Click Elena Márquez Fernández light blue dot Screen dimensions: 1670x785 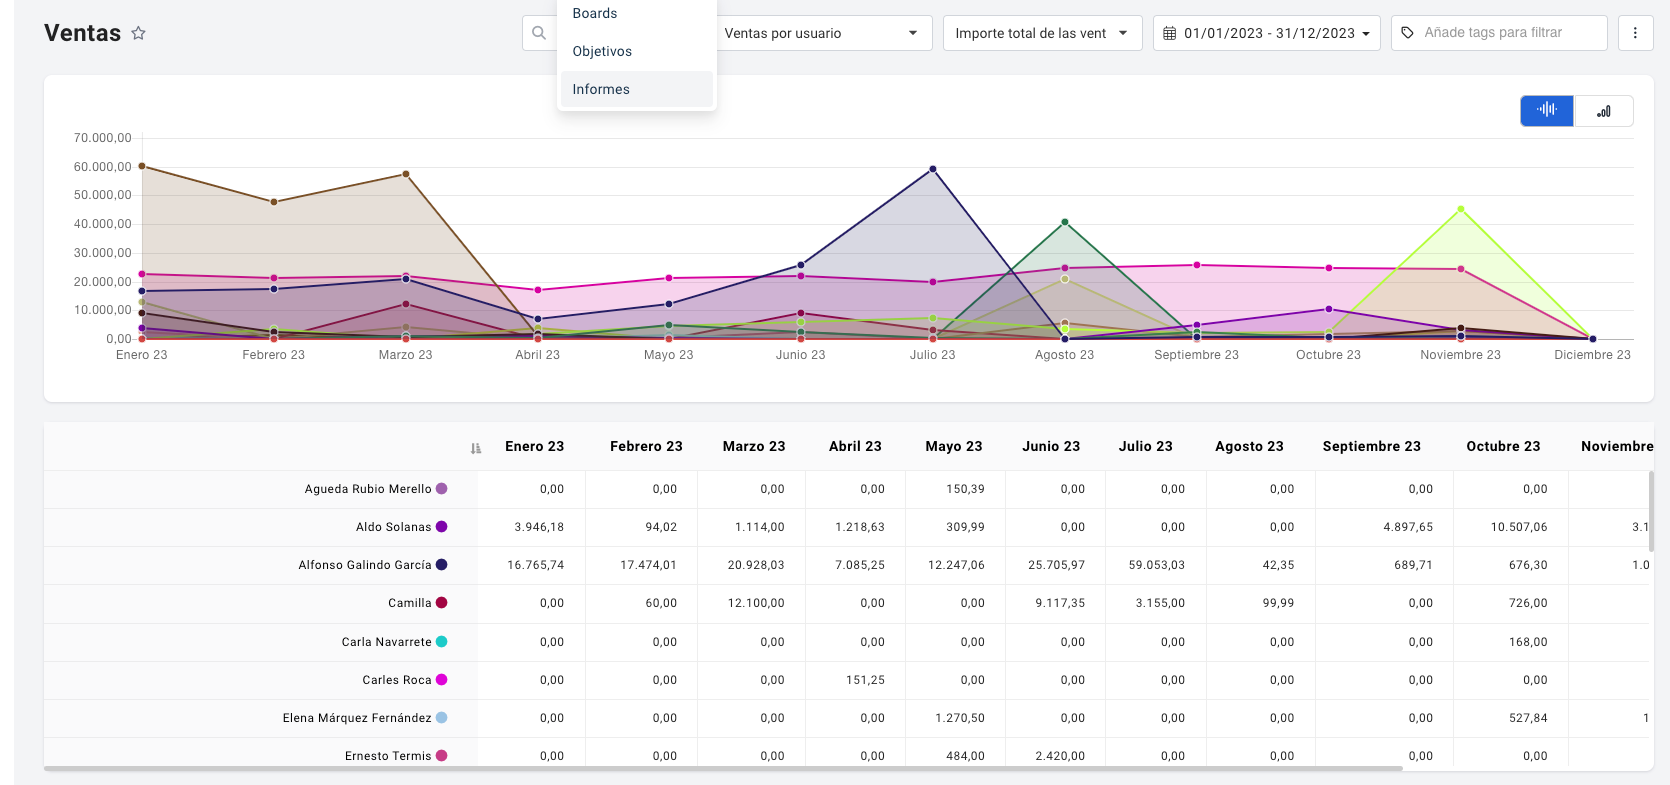coord(442,718)
